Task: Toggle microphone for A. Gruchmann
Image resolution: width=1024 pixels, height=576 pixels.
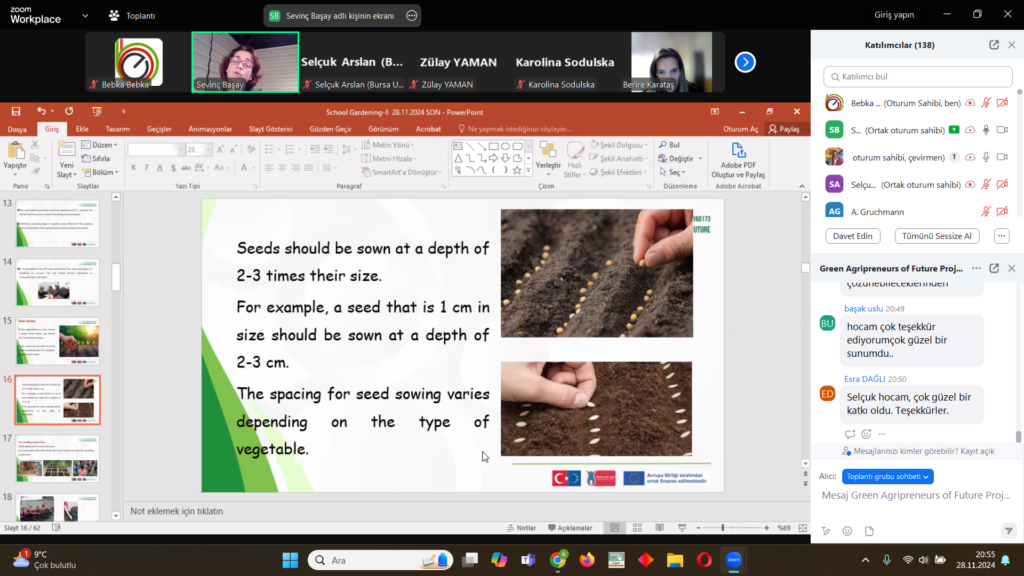Action: coord(986,211)
